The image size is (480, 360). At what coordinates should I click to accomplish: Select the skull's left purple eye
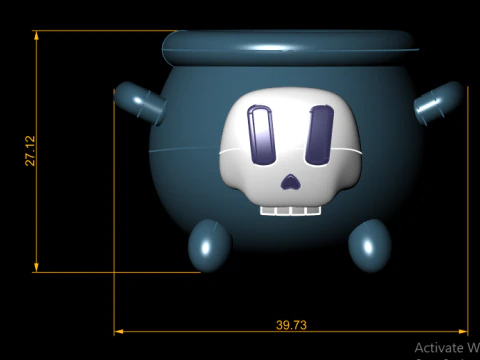pyautogui.click(x=261, y=135)
